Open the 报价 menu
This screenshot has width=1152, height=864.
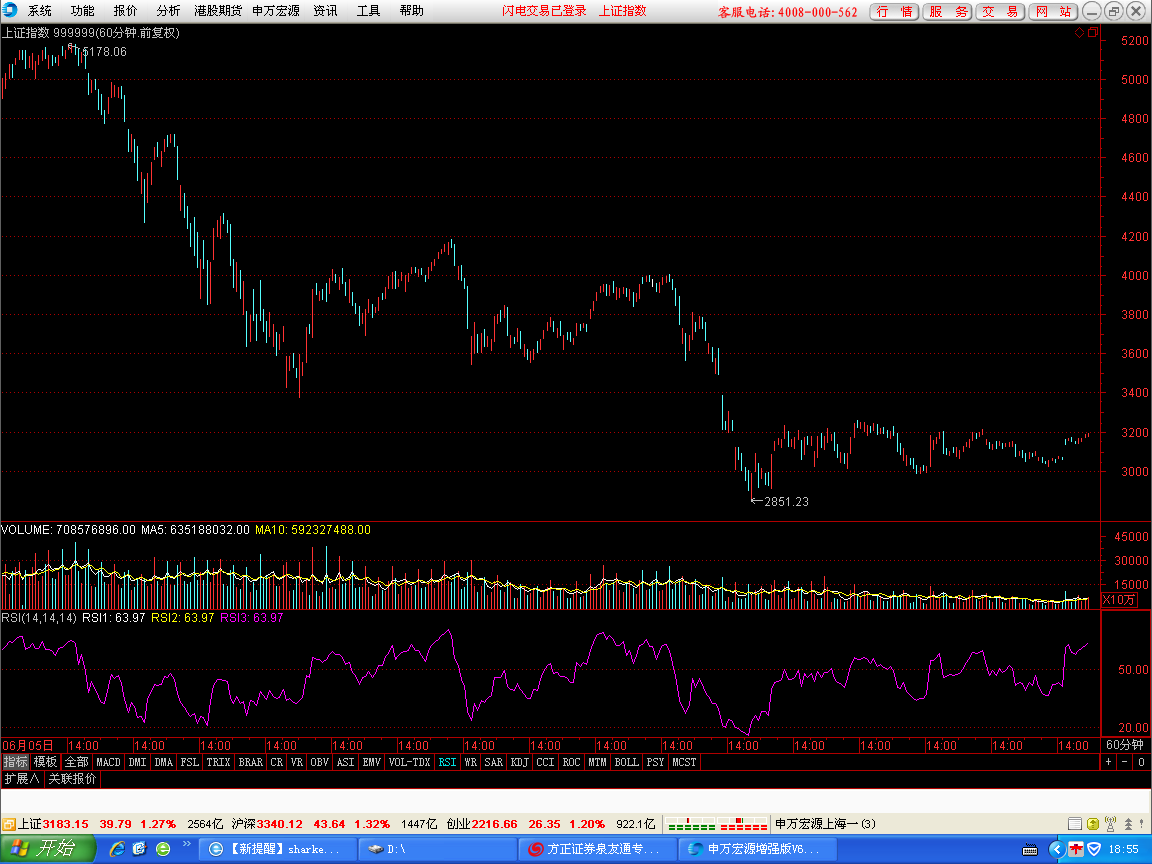(x=125, y=10)
